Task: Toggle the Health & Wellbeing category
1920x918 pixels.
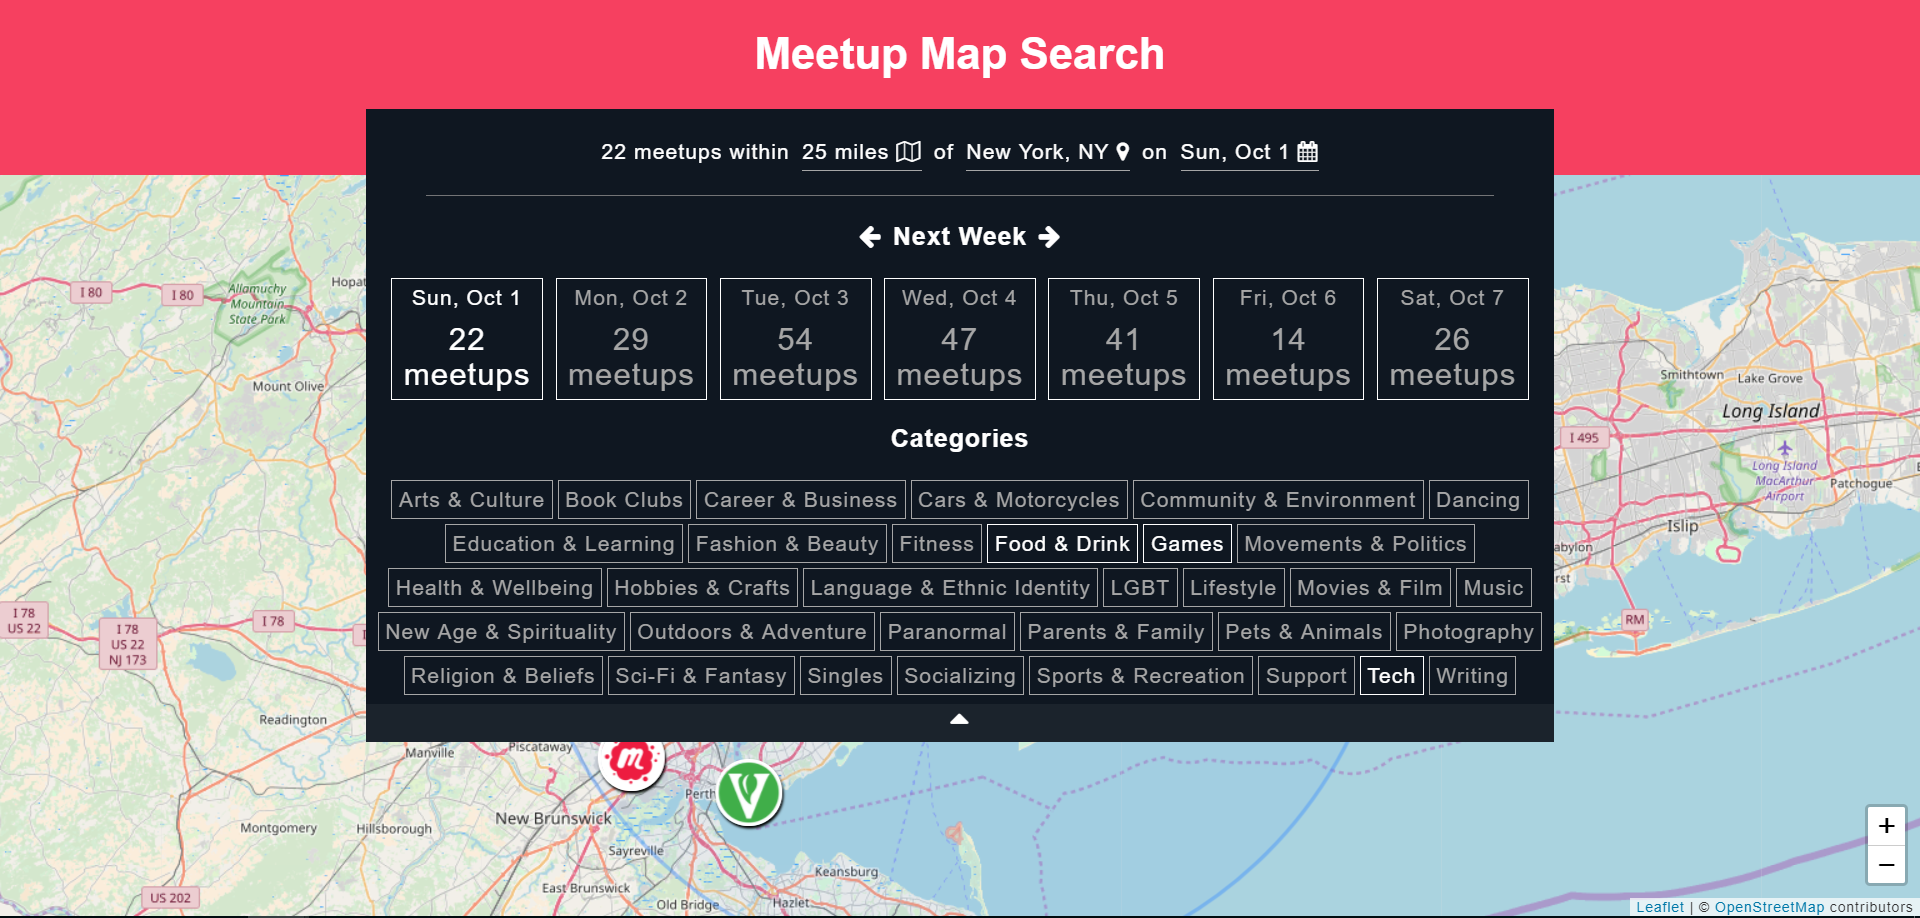Action: [495, 588]
